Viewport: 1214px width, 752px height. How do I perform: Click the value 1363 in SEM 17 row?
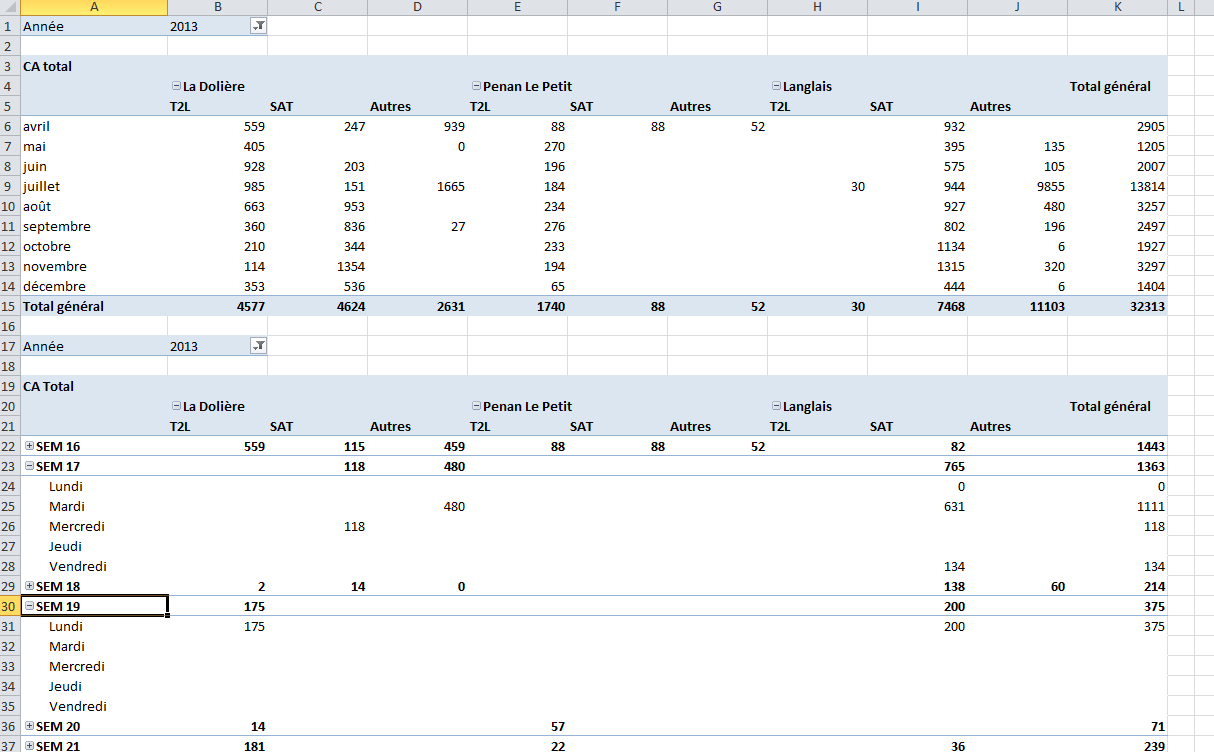(x=1151, y=466)
